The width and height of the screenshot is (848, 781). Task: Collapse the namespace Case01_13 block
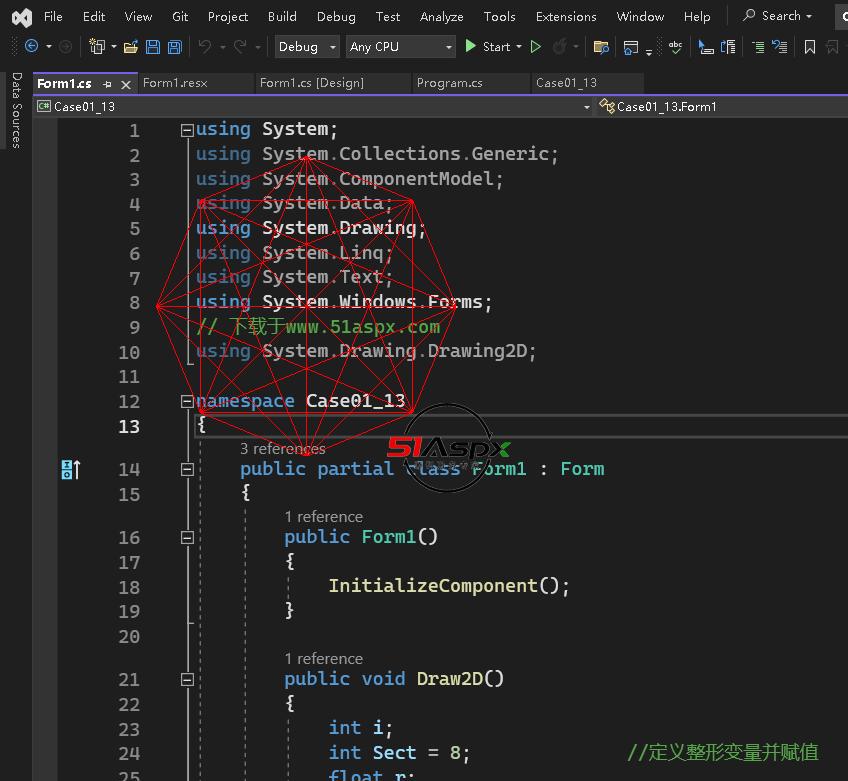click(x=187, y=401)
